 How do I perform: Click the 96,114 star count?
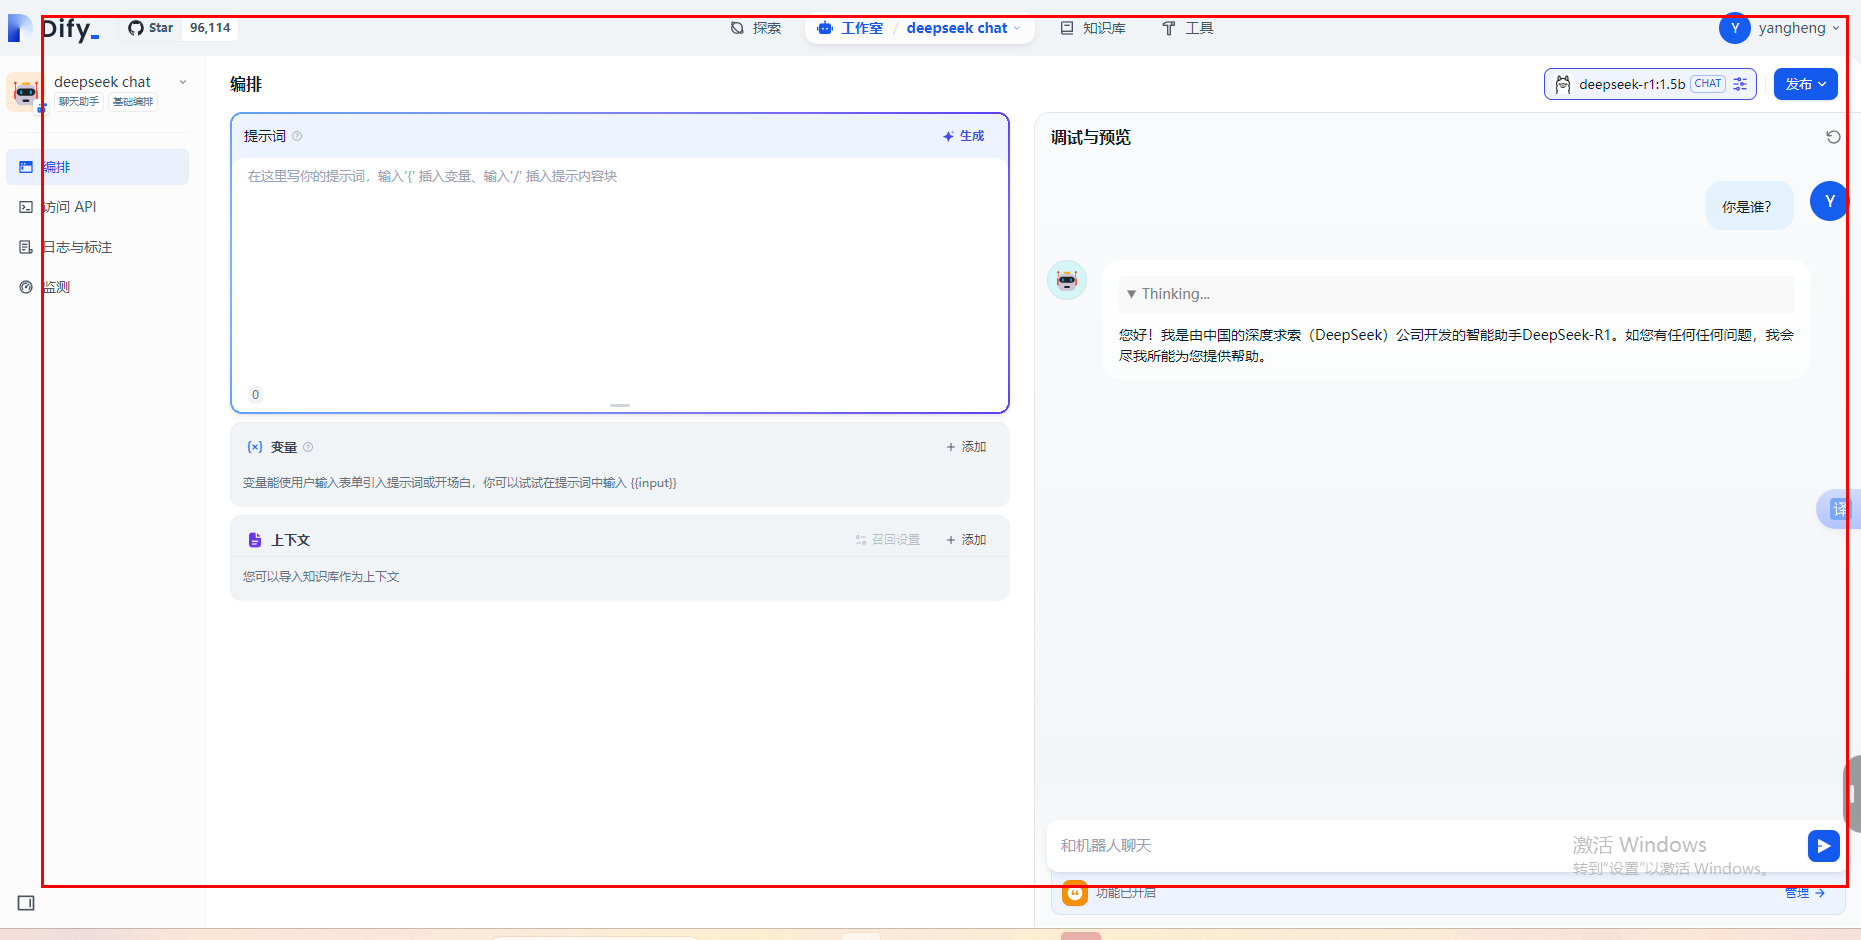(210, 28)
